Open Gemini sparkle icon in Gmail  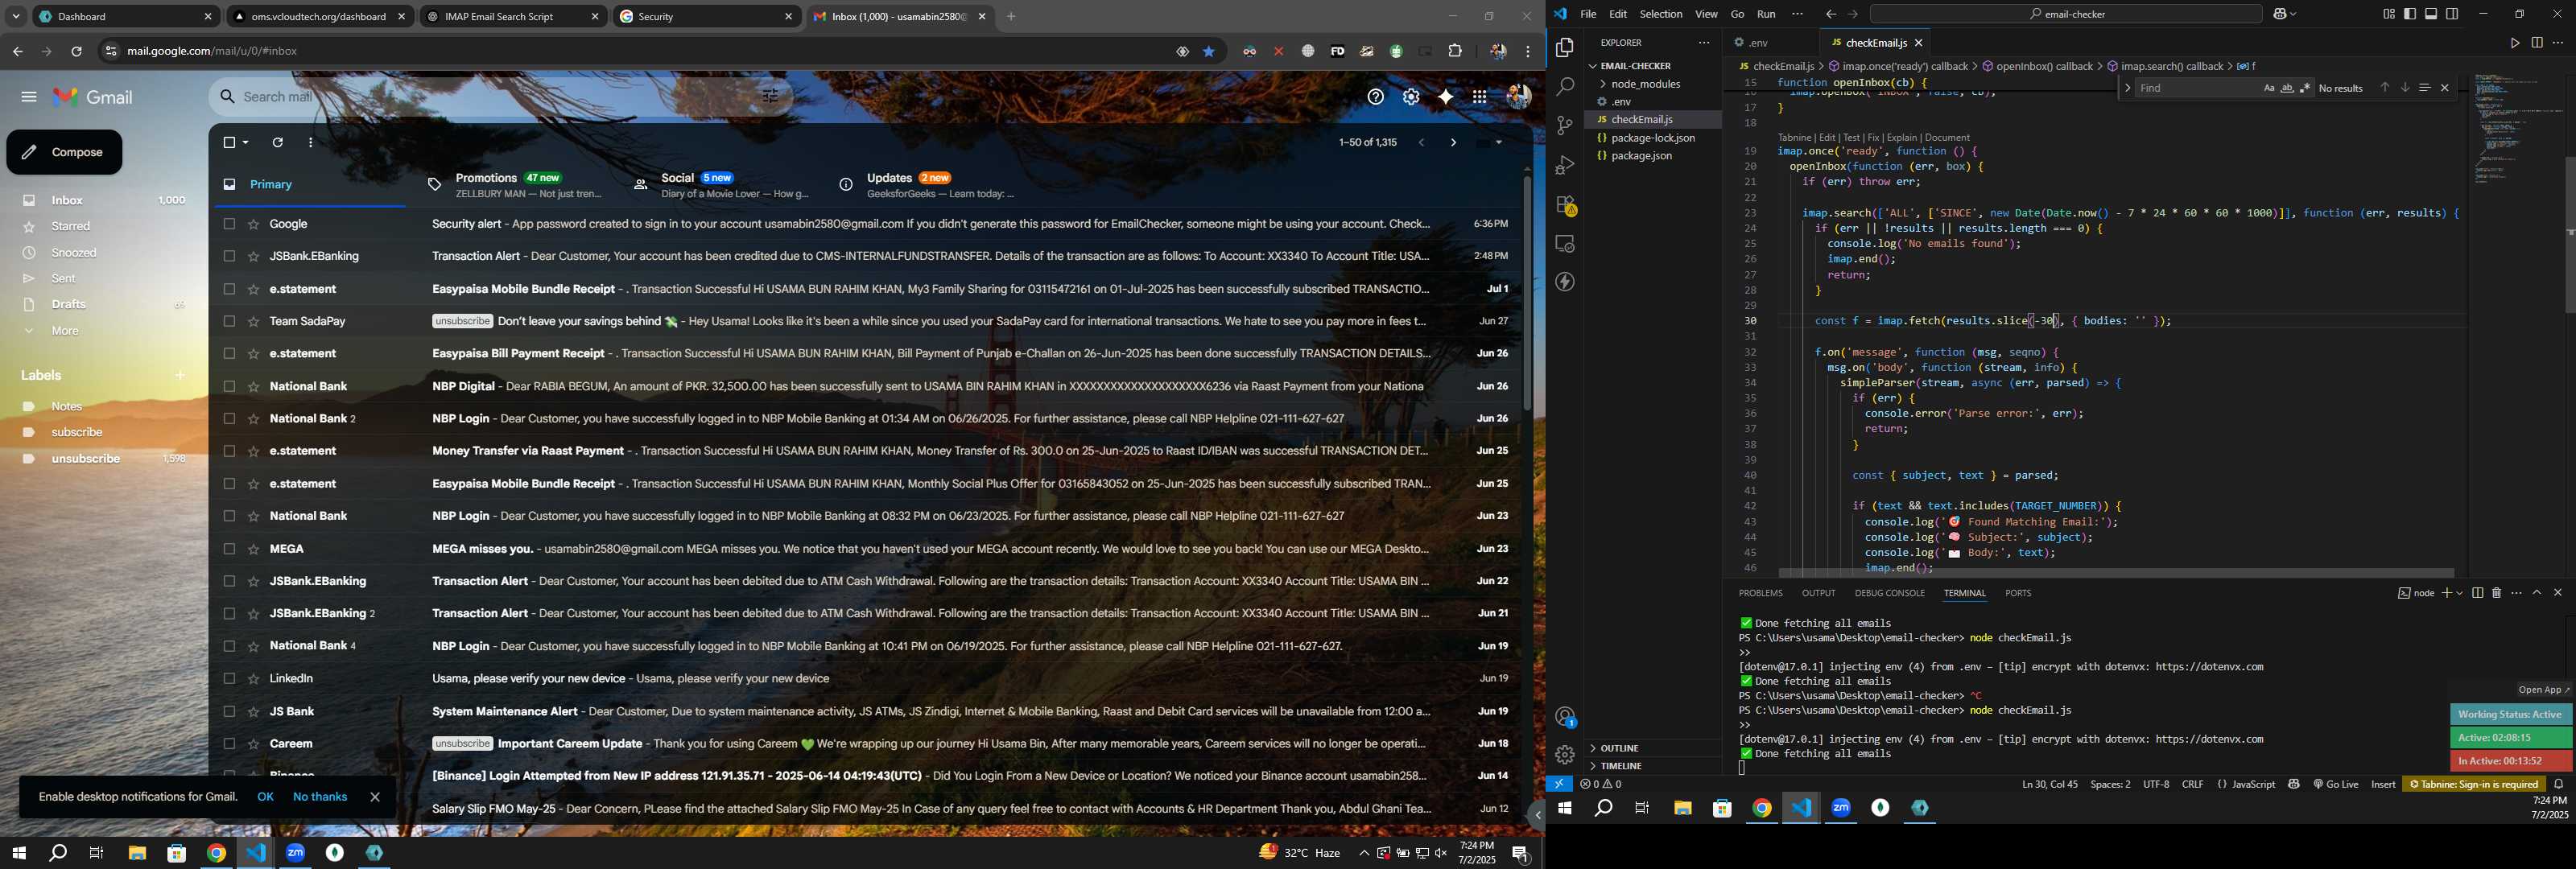coord(1445,97)
